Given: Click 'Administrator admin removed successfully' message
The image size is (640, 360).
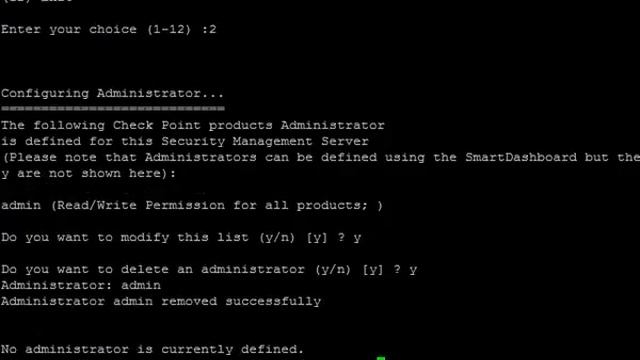Looking at the screenshot, I should coord(161,302).
